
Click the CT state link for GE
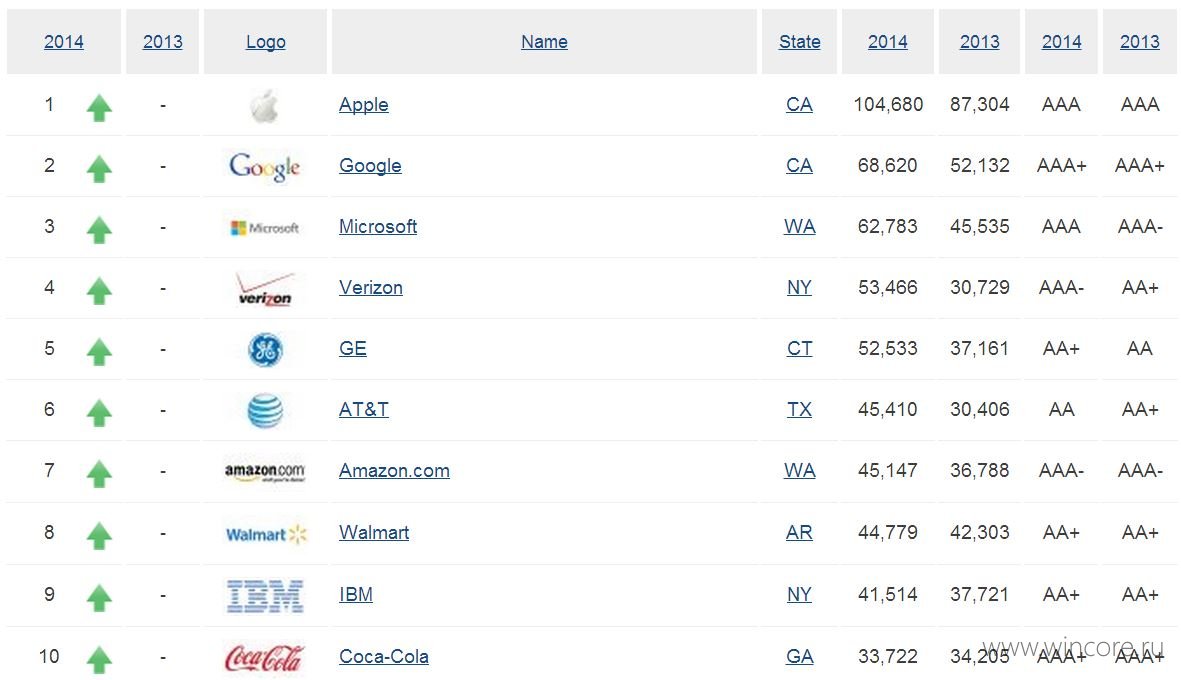tap(799, 348)
